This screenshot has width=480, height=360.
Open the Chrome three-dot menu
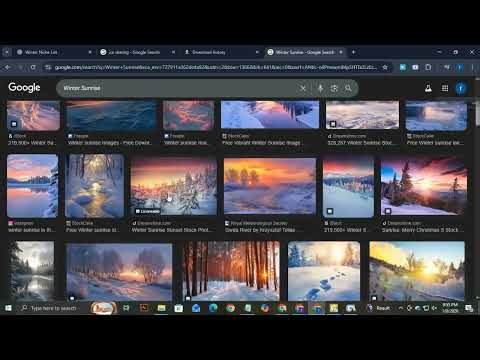pyautogui.click(x=473, y=67)
